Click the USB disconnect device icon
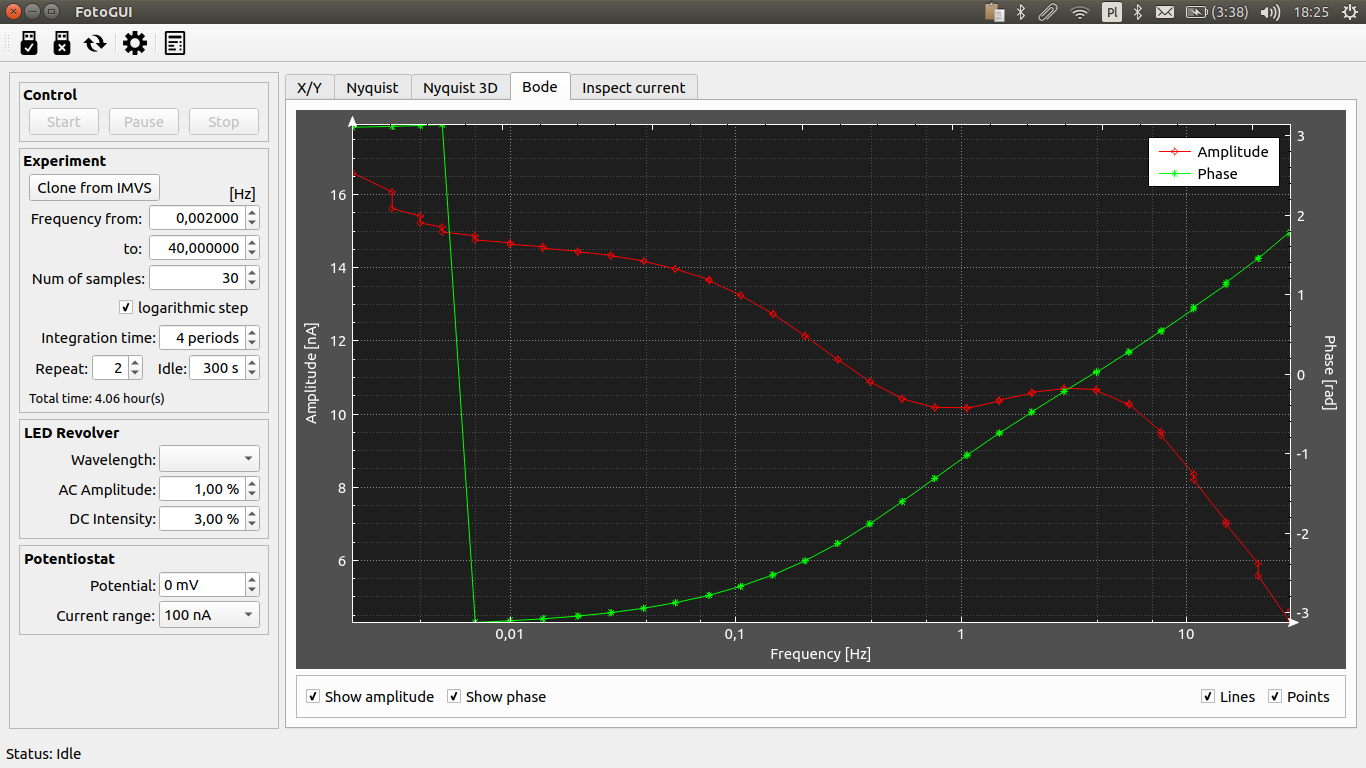The height and width of the screenshot is (768, 1366). tap(61, 43)
